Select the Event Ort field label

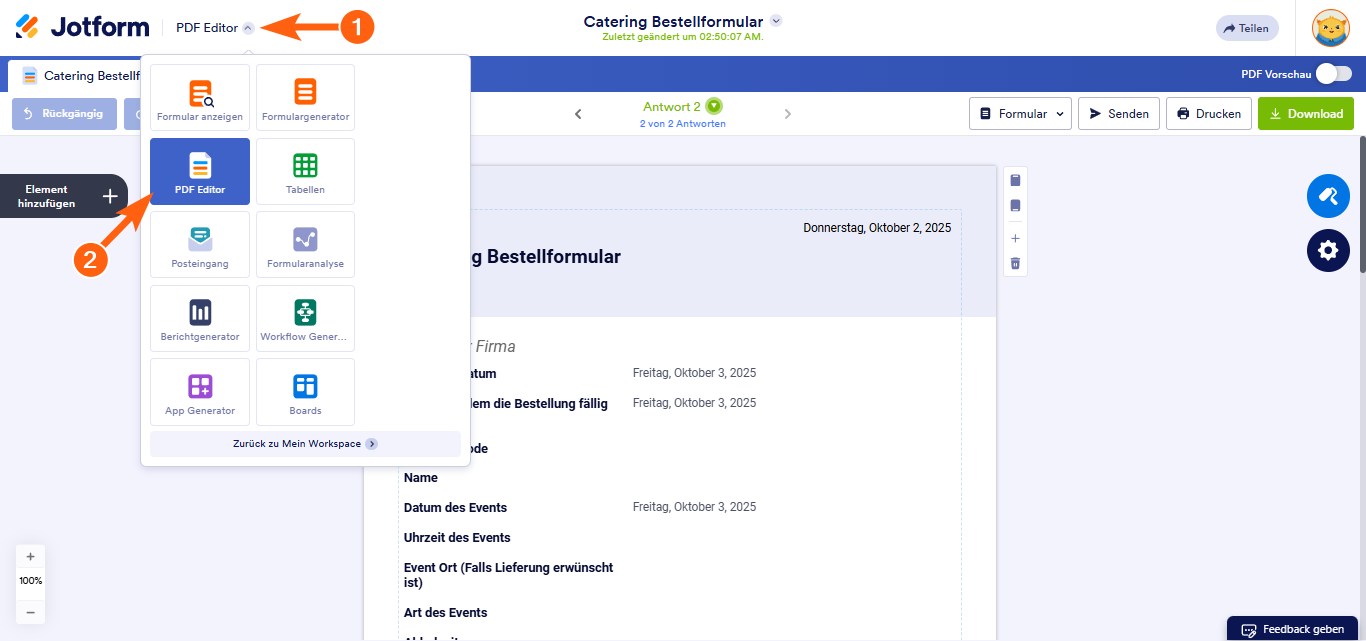(508, 575)
